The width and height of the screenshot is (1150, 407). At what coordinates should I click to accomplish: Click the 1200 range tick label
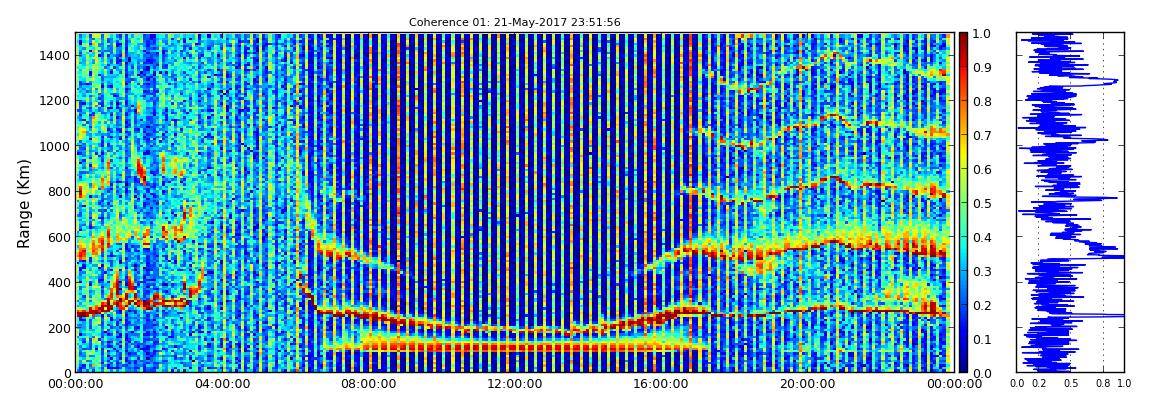[x=54, y=101]
